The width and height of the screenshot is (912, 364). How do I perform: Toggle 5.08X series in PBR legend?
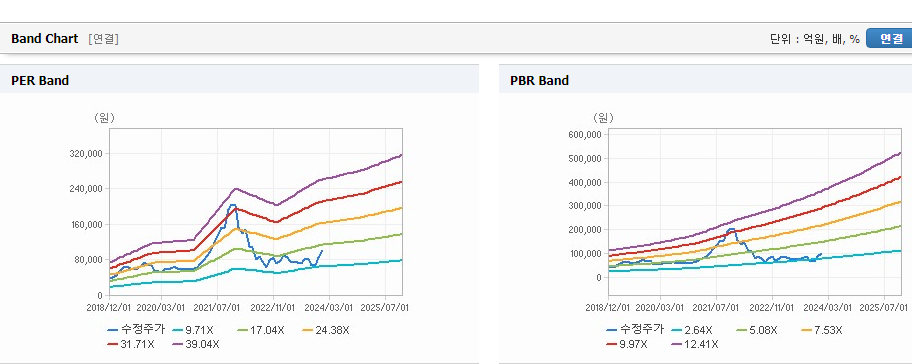click(757, 330)
